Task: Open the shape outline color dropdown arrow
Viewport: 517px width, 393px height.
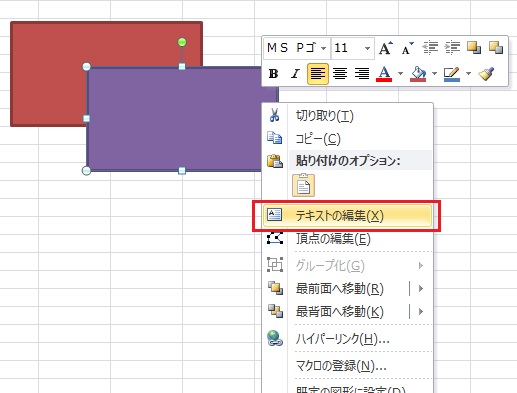Action: [468, 74]
